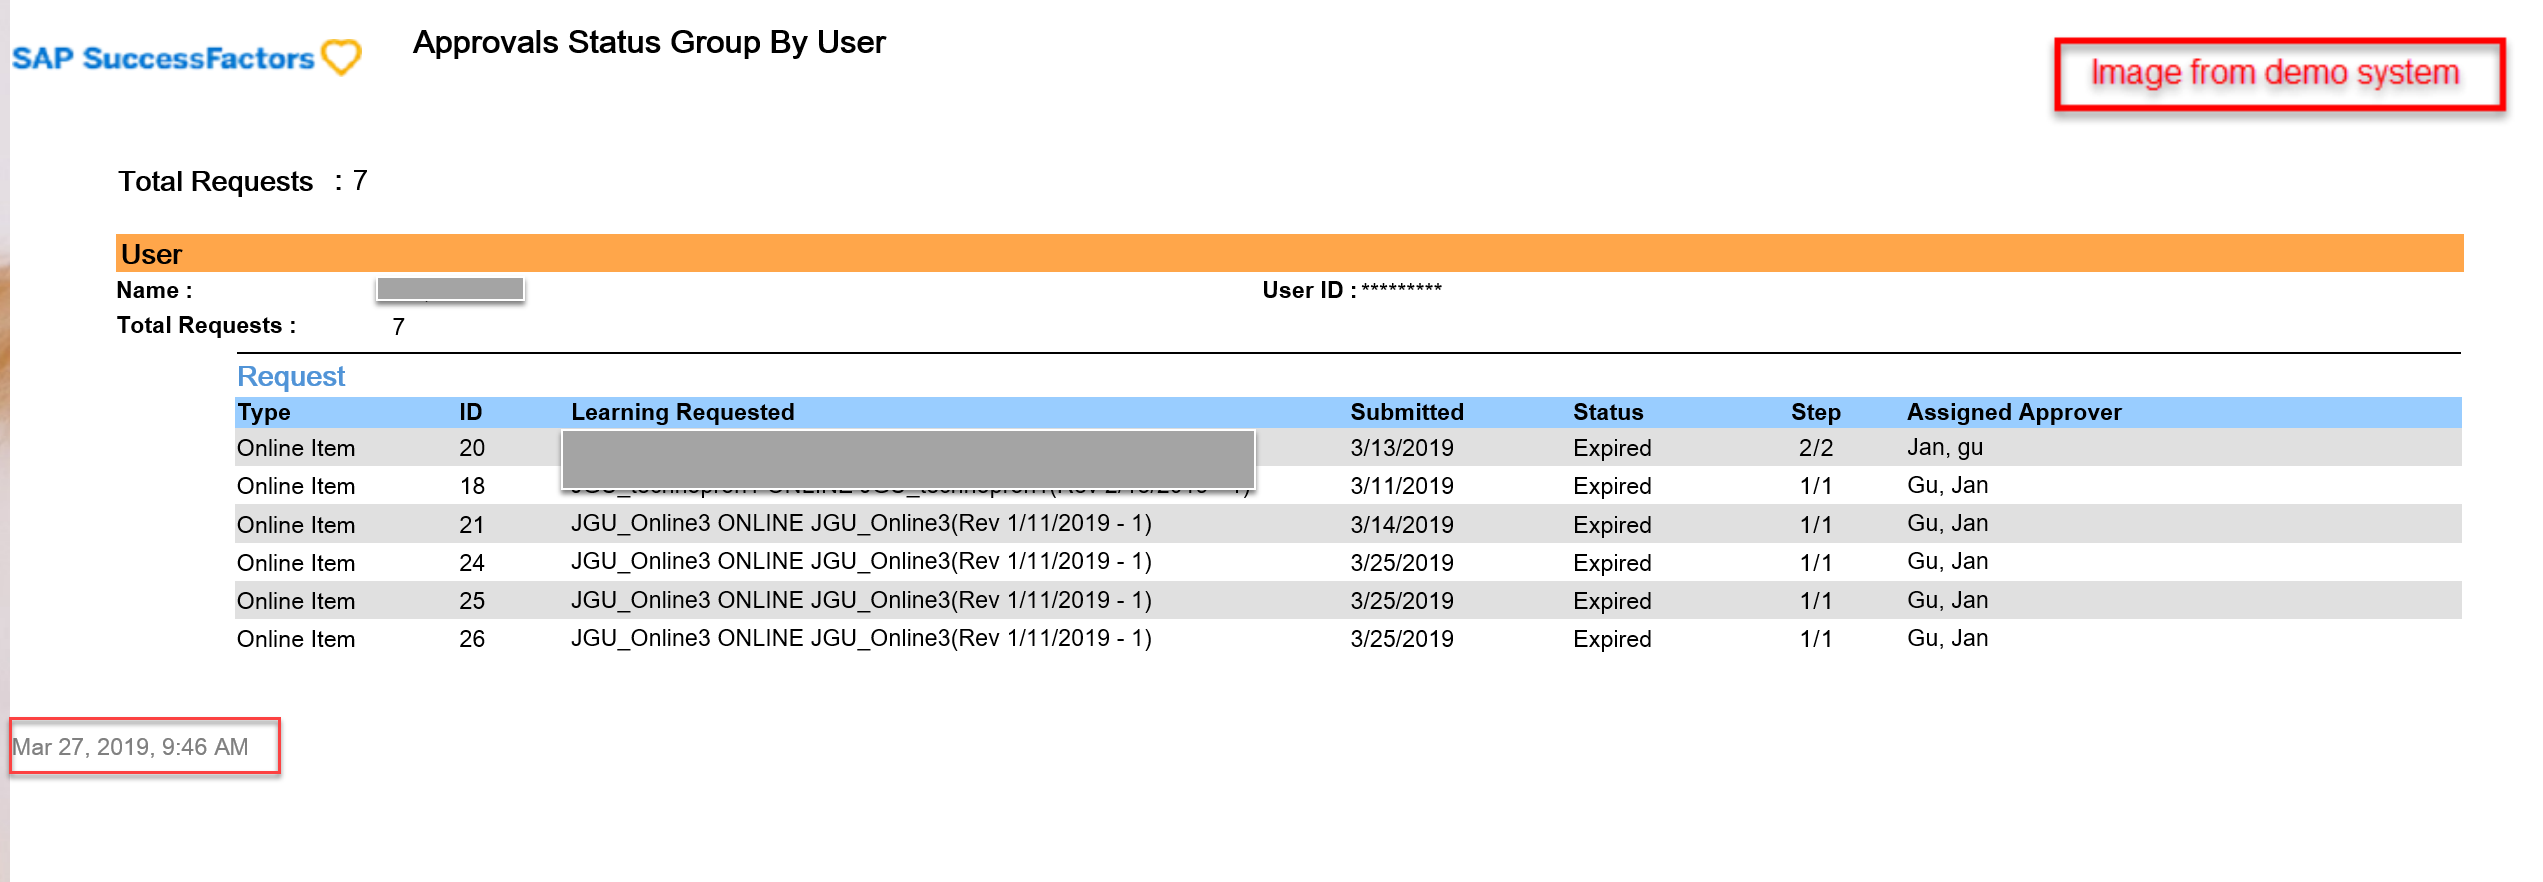Viewport: 2543px width, 882px height.
Task: Select the request row with ID 20
Action: tap(1348, 448)
